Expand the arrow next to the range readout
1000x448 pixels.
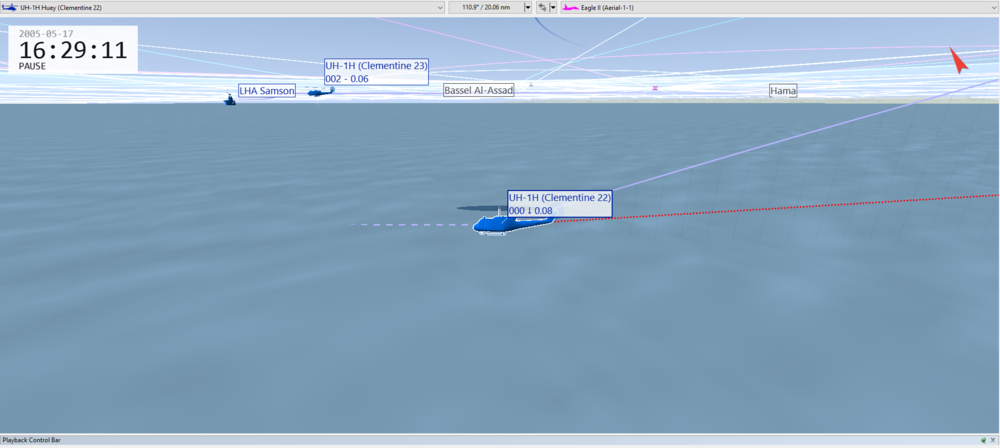[527, 7]
